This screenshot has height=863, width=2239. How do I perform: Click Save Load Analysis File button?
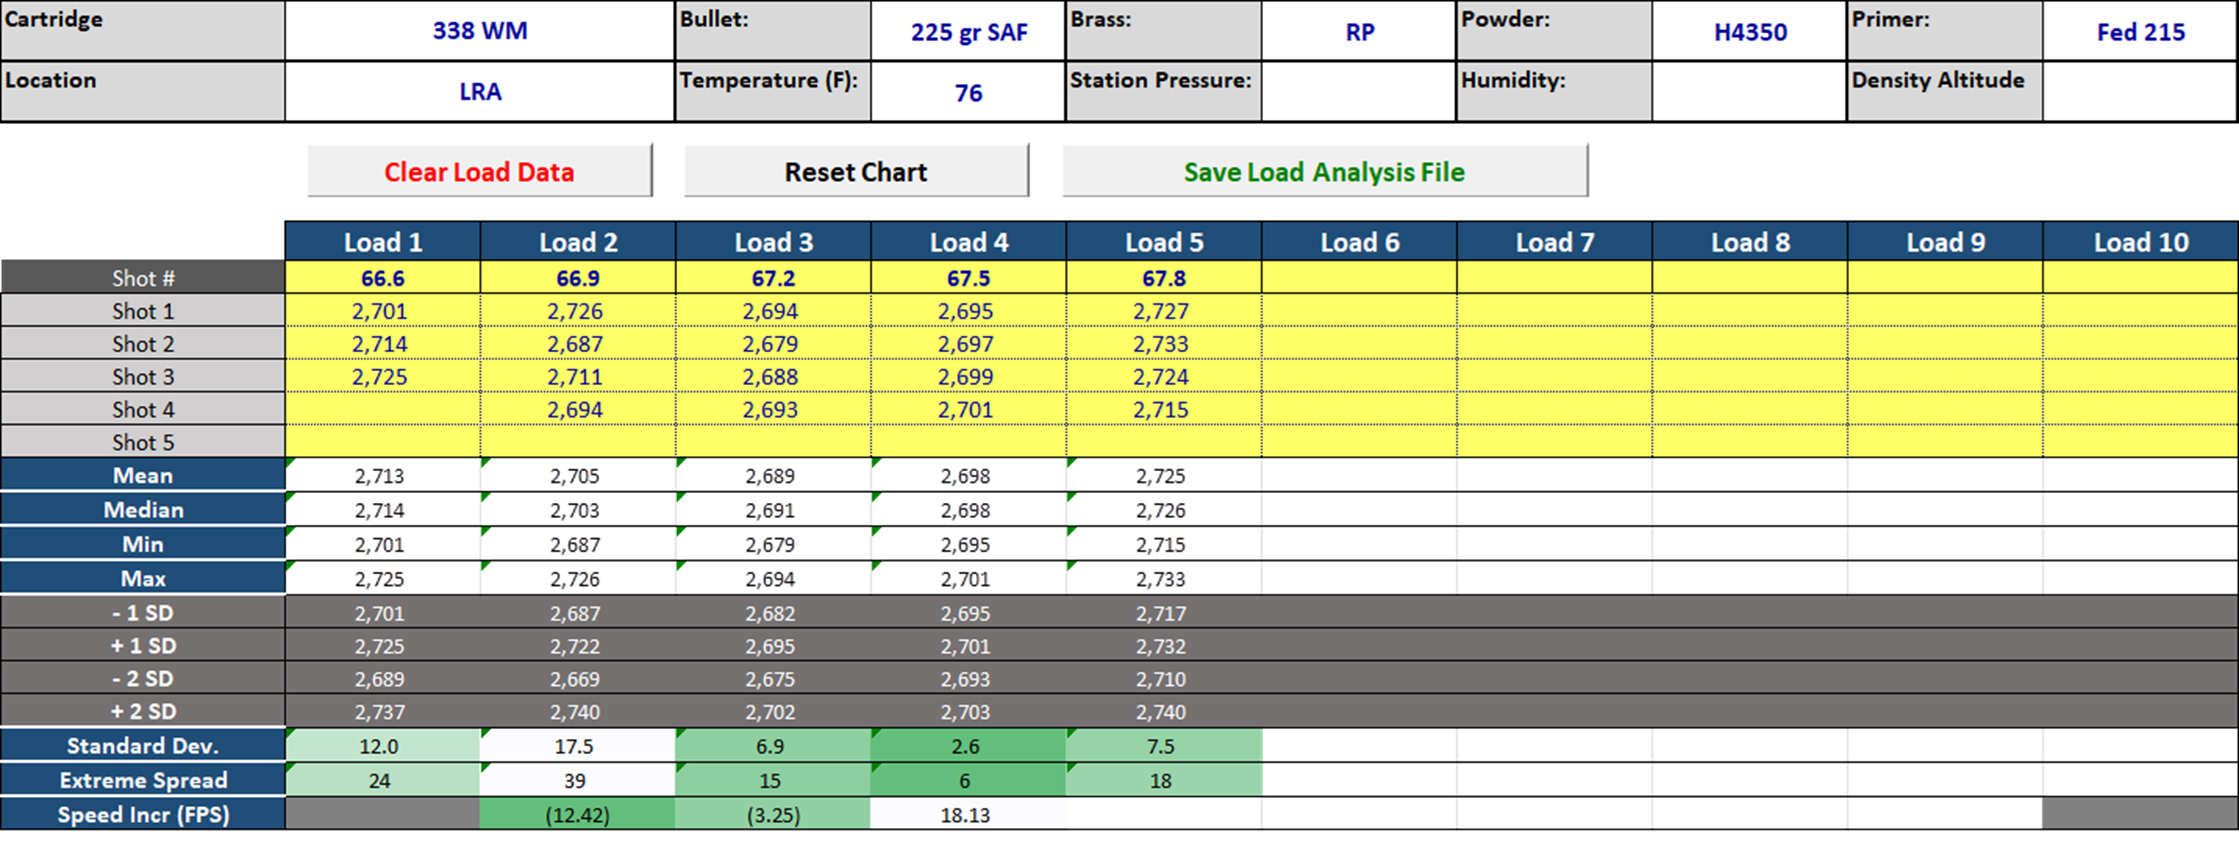click(1324, 172)
